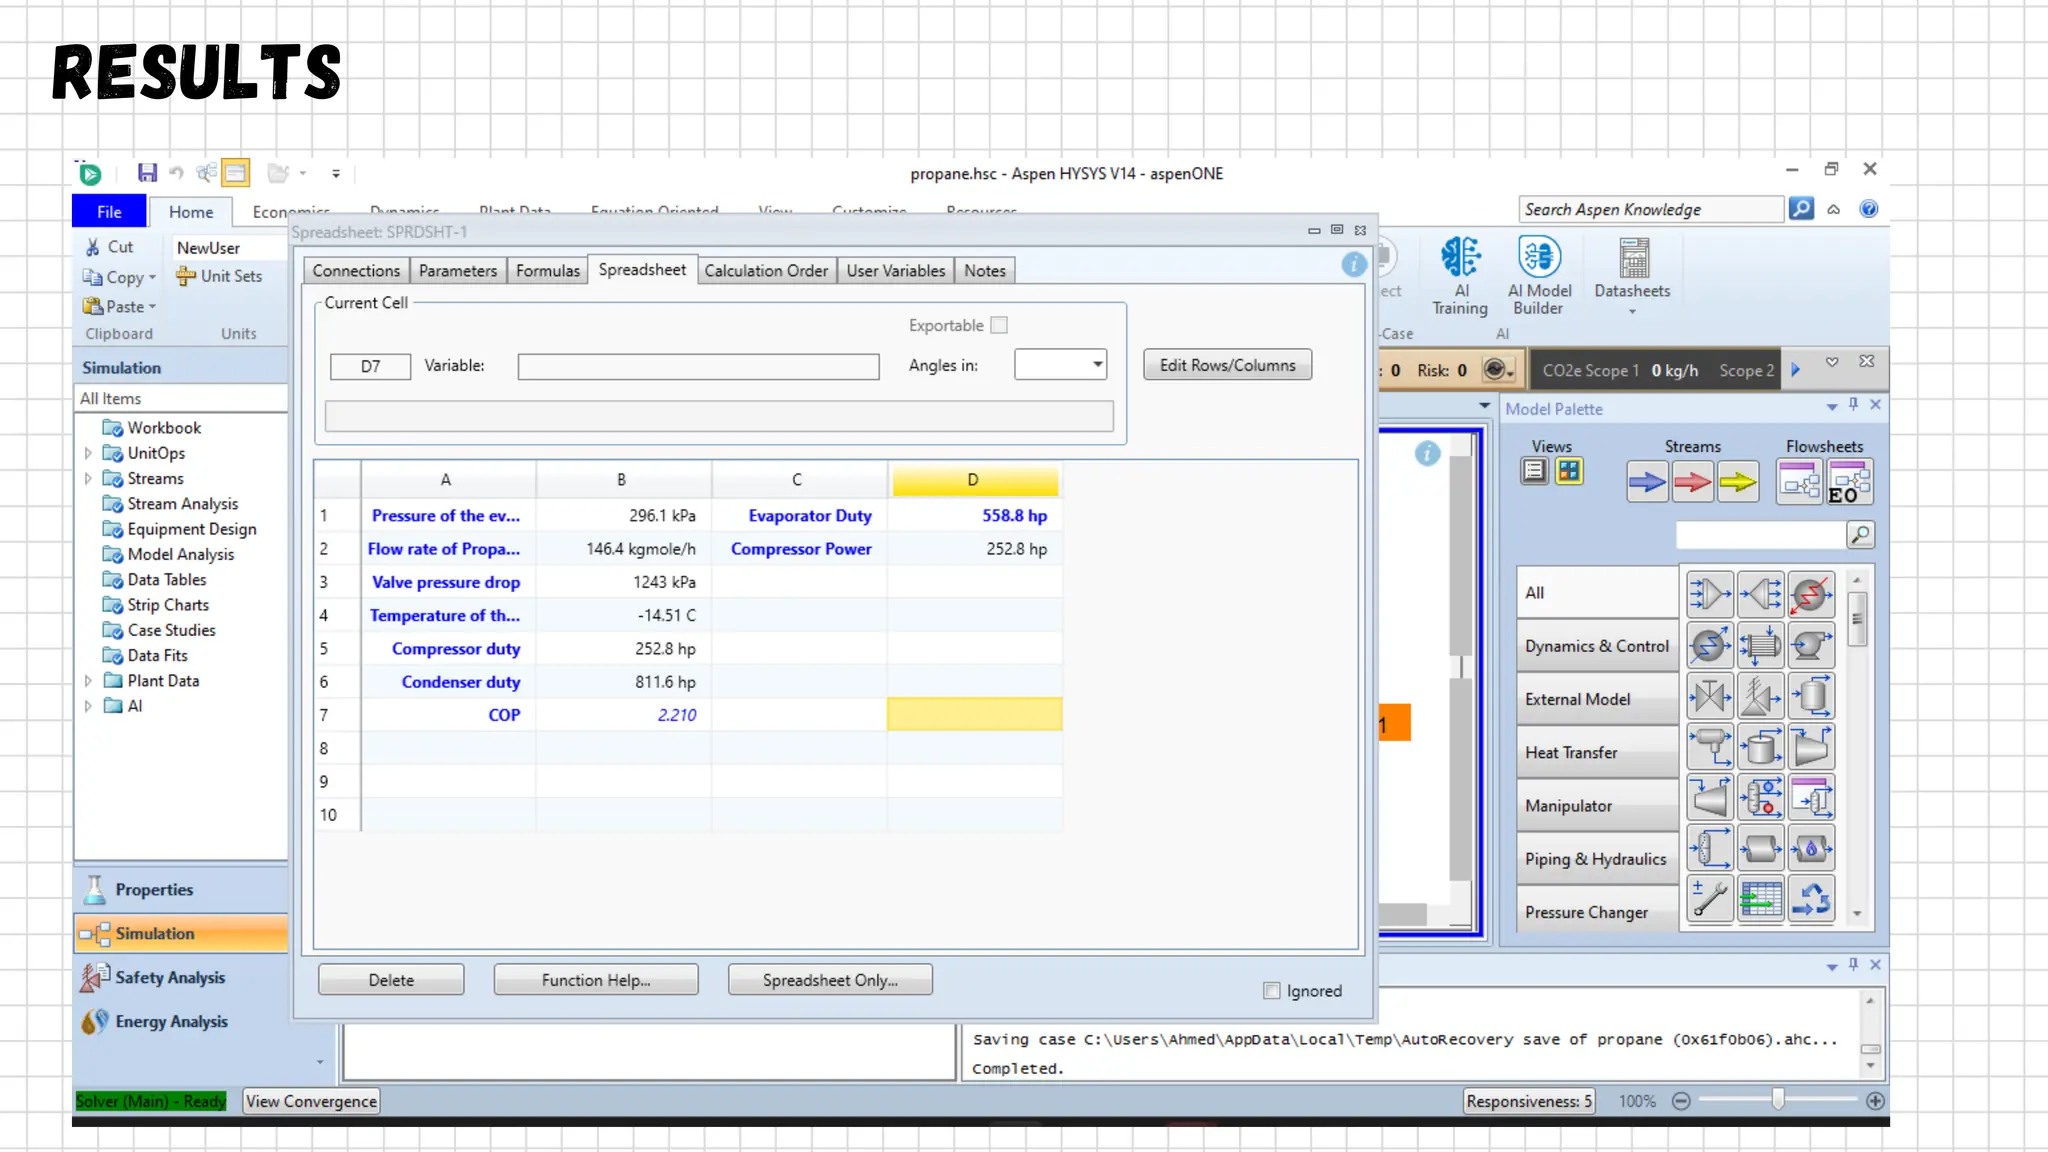Image resolution: width=2048 pixels, height=1152 pixels.
Task: Toggle the Exportable checkbox
Action: [x=999, y=325]
